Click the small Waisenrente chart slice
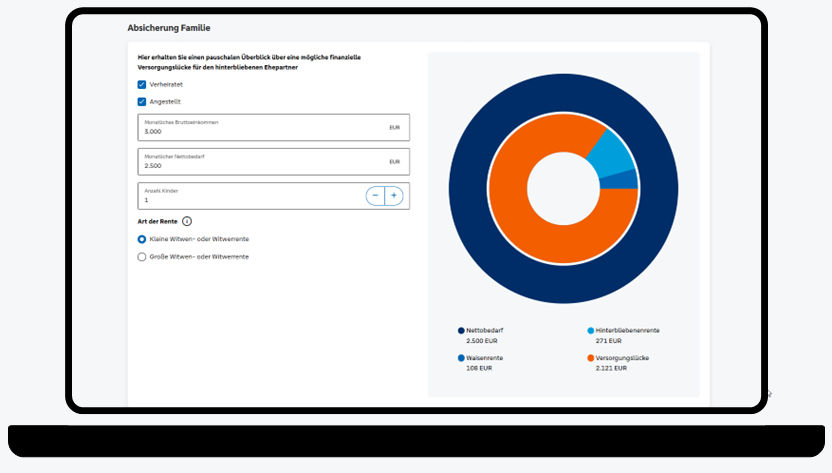The width and height of the screenshot is (832, 473). 620,180
